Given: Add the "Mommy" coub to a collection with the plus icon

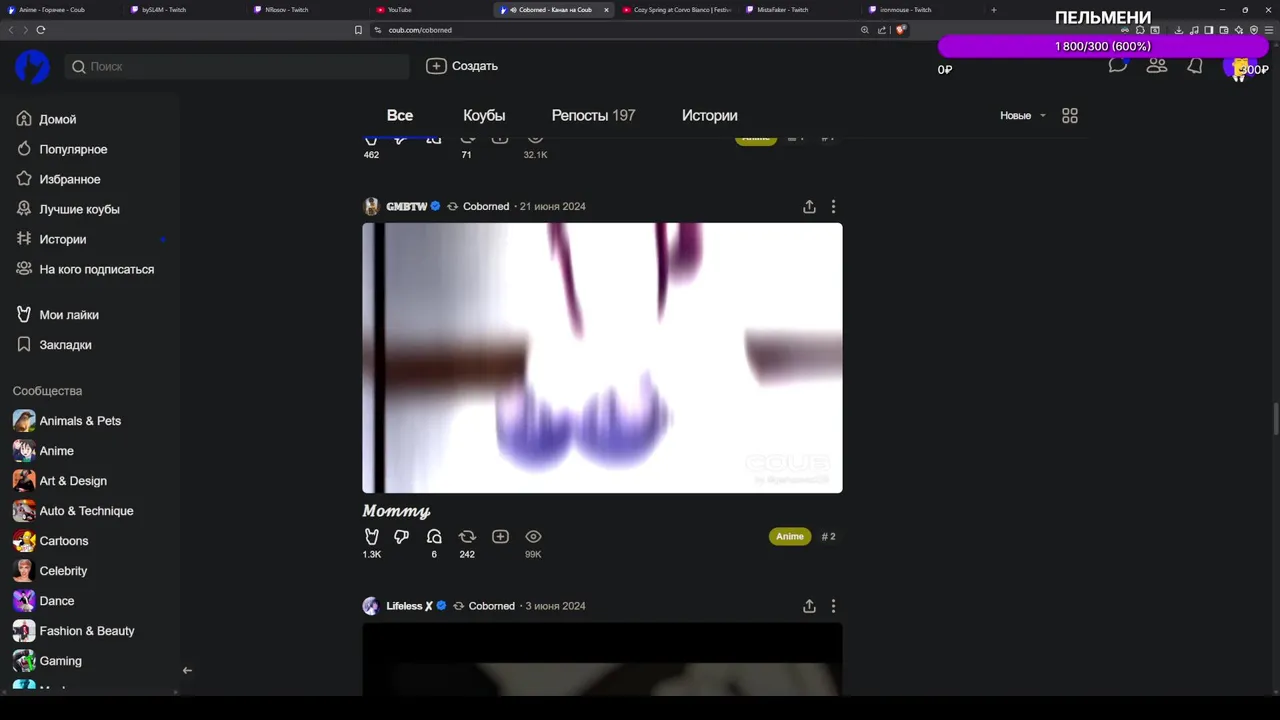Looking at the screenshot, I should 501,537.
